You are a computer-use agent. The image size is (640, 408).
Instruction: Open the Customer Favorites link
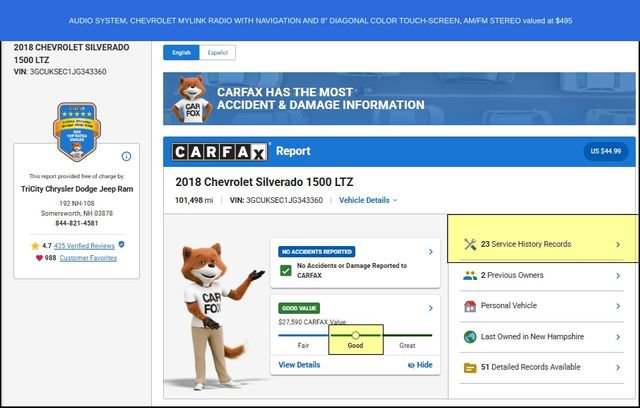[88, 258]
